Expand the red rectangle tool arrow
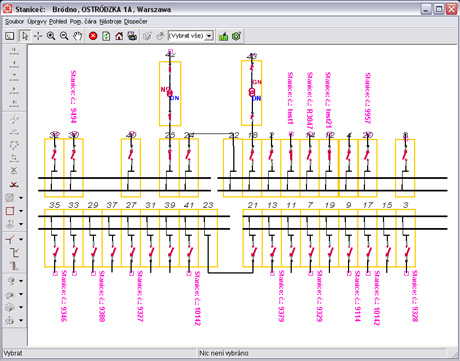This screenshot has height=361, width=460. click(21, 211)
